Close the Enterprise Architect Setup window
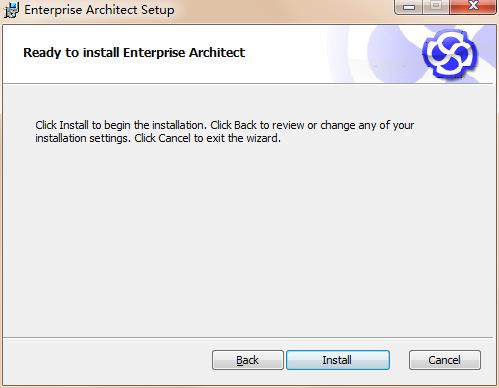Viewport: 499px width, 388px height. coord(473,6)
